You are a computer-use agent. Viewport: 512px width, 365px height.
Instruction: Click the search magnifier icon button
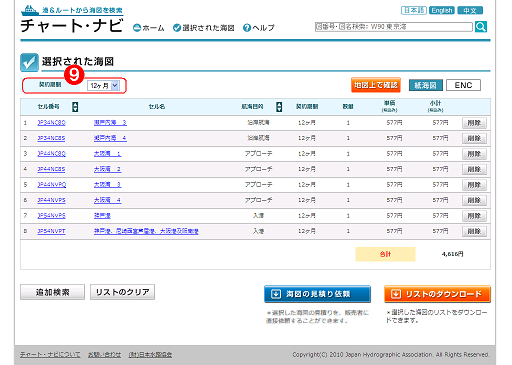click(x=481, y=27)
